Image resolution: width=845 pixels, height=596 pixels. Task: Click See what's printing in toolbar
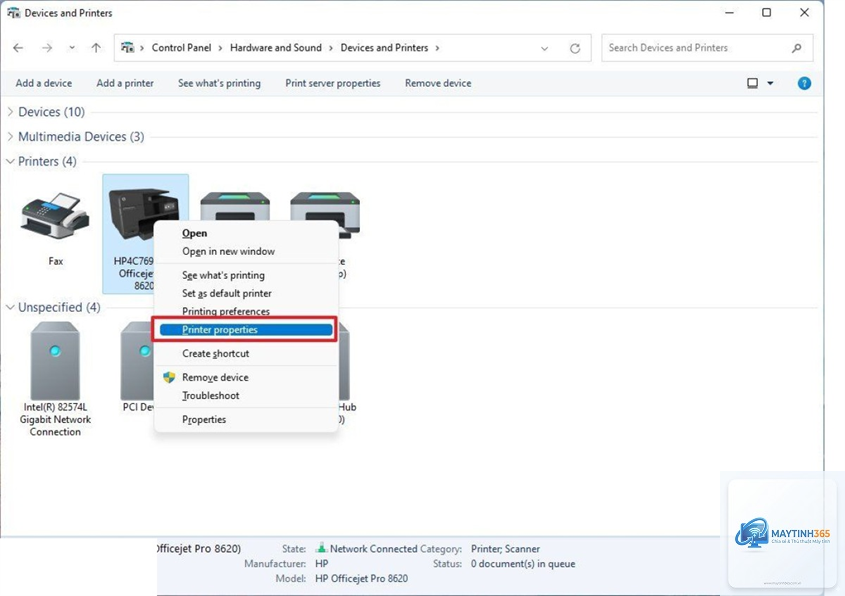pyautogui.click(x=219, y=83)
